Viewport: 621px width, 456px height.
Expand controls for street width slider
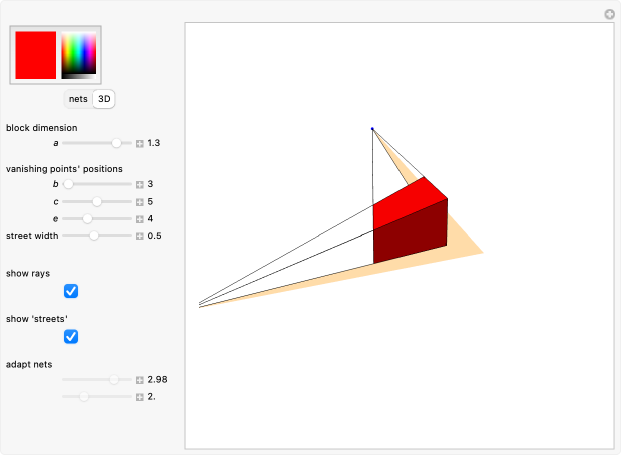tap(140, 237)
